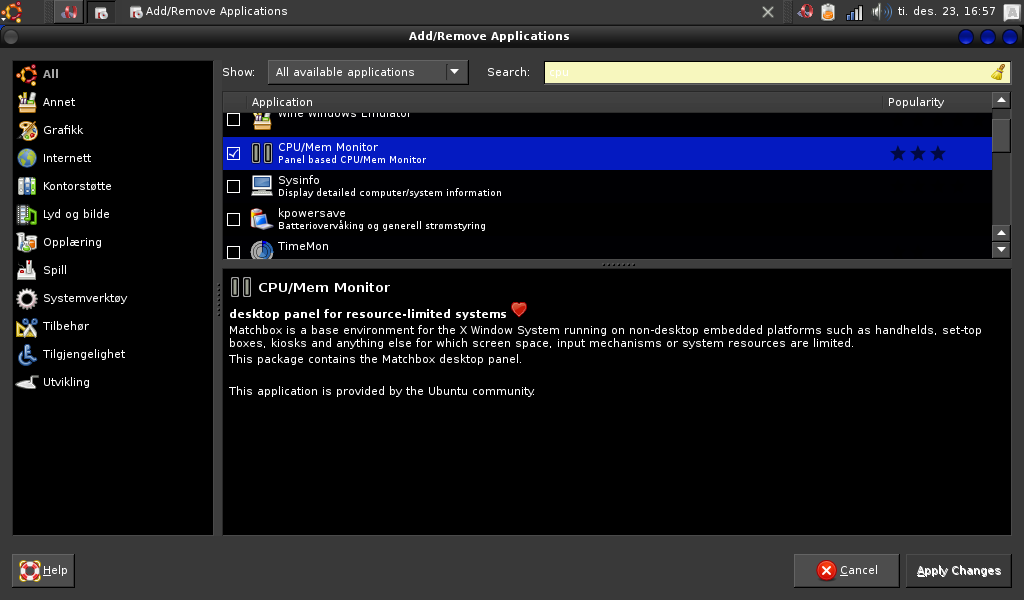Open the Utvikling category

point(53,382)
